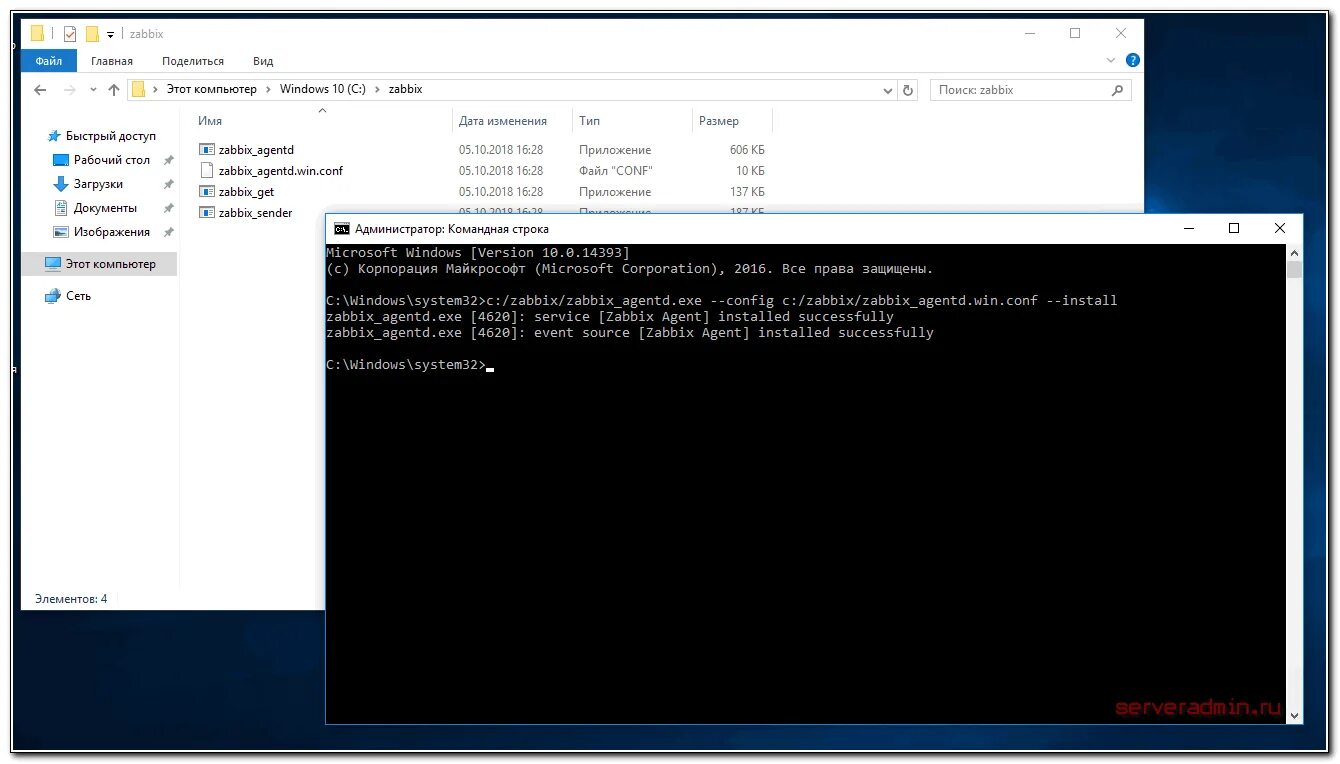This screenshot has height=764, width=1340.
Task: Minimize the Command Prompt window
Action: [1189, 229]
